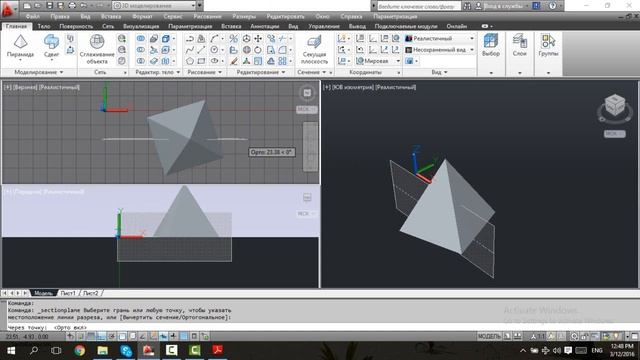The image size is (640, 360).
Task: Switch to the Аннотации ribbon tab
Action: click(x=264, y=26)
